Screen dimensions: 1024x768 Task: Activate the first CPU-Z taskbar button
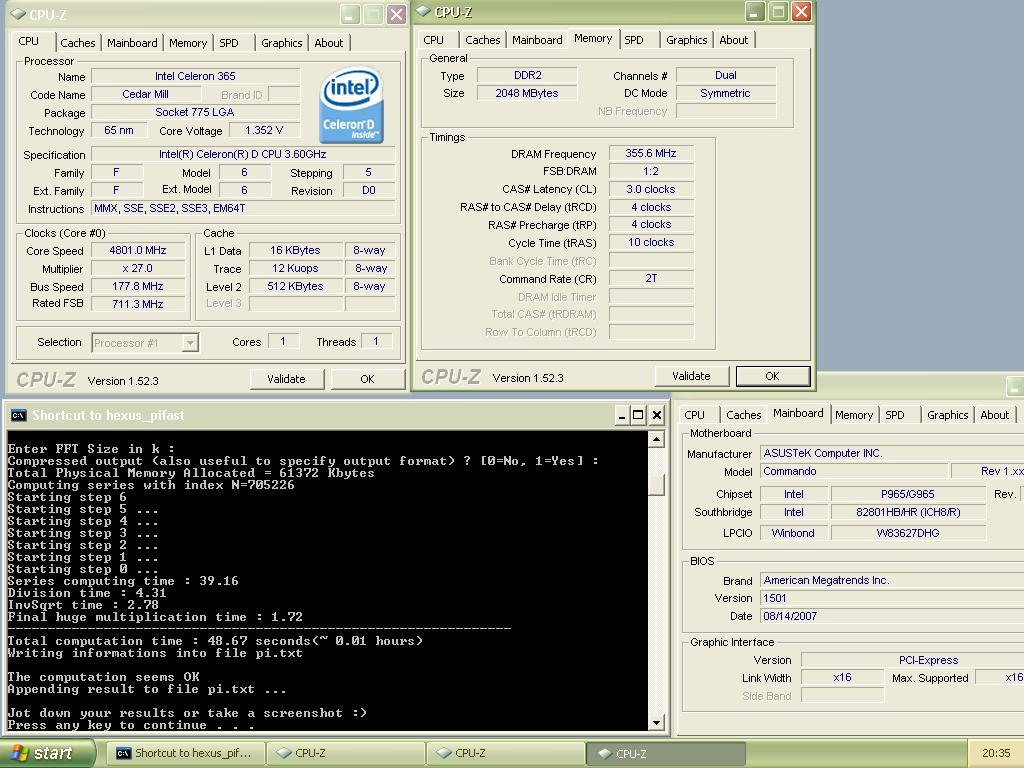coord(346,753)
